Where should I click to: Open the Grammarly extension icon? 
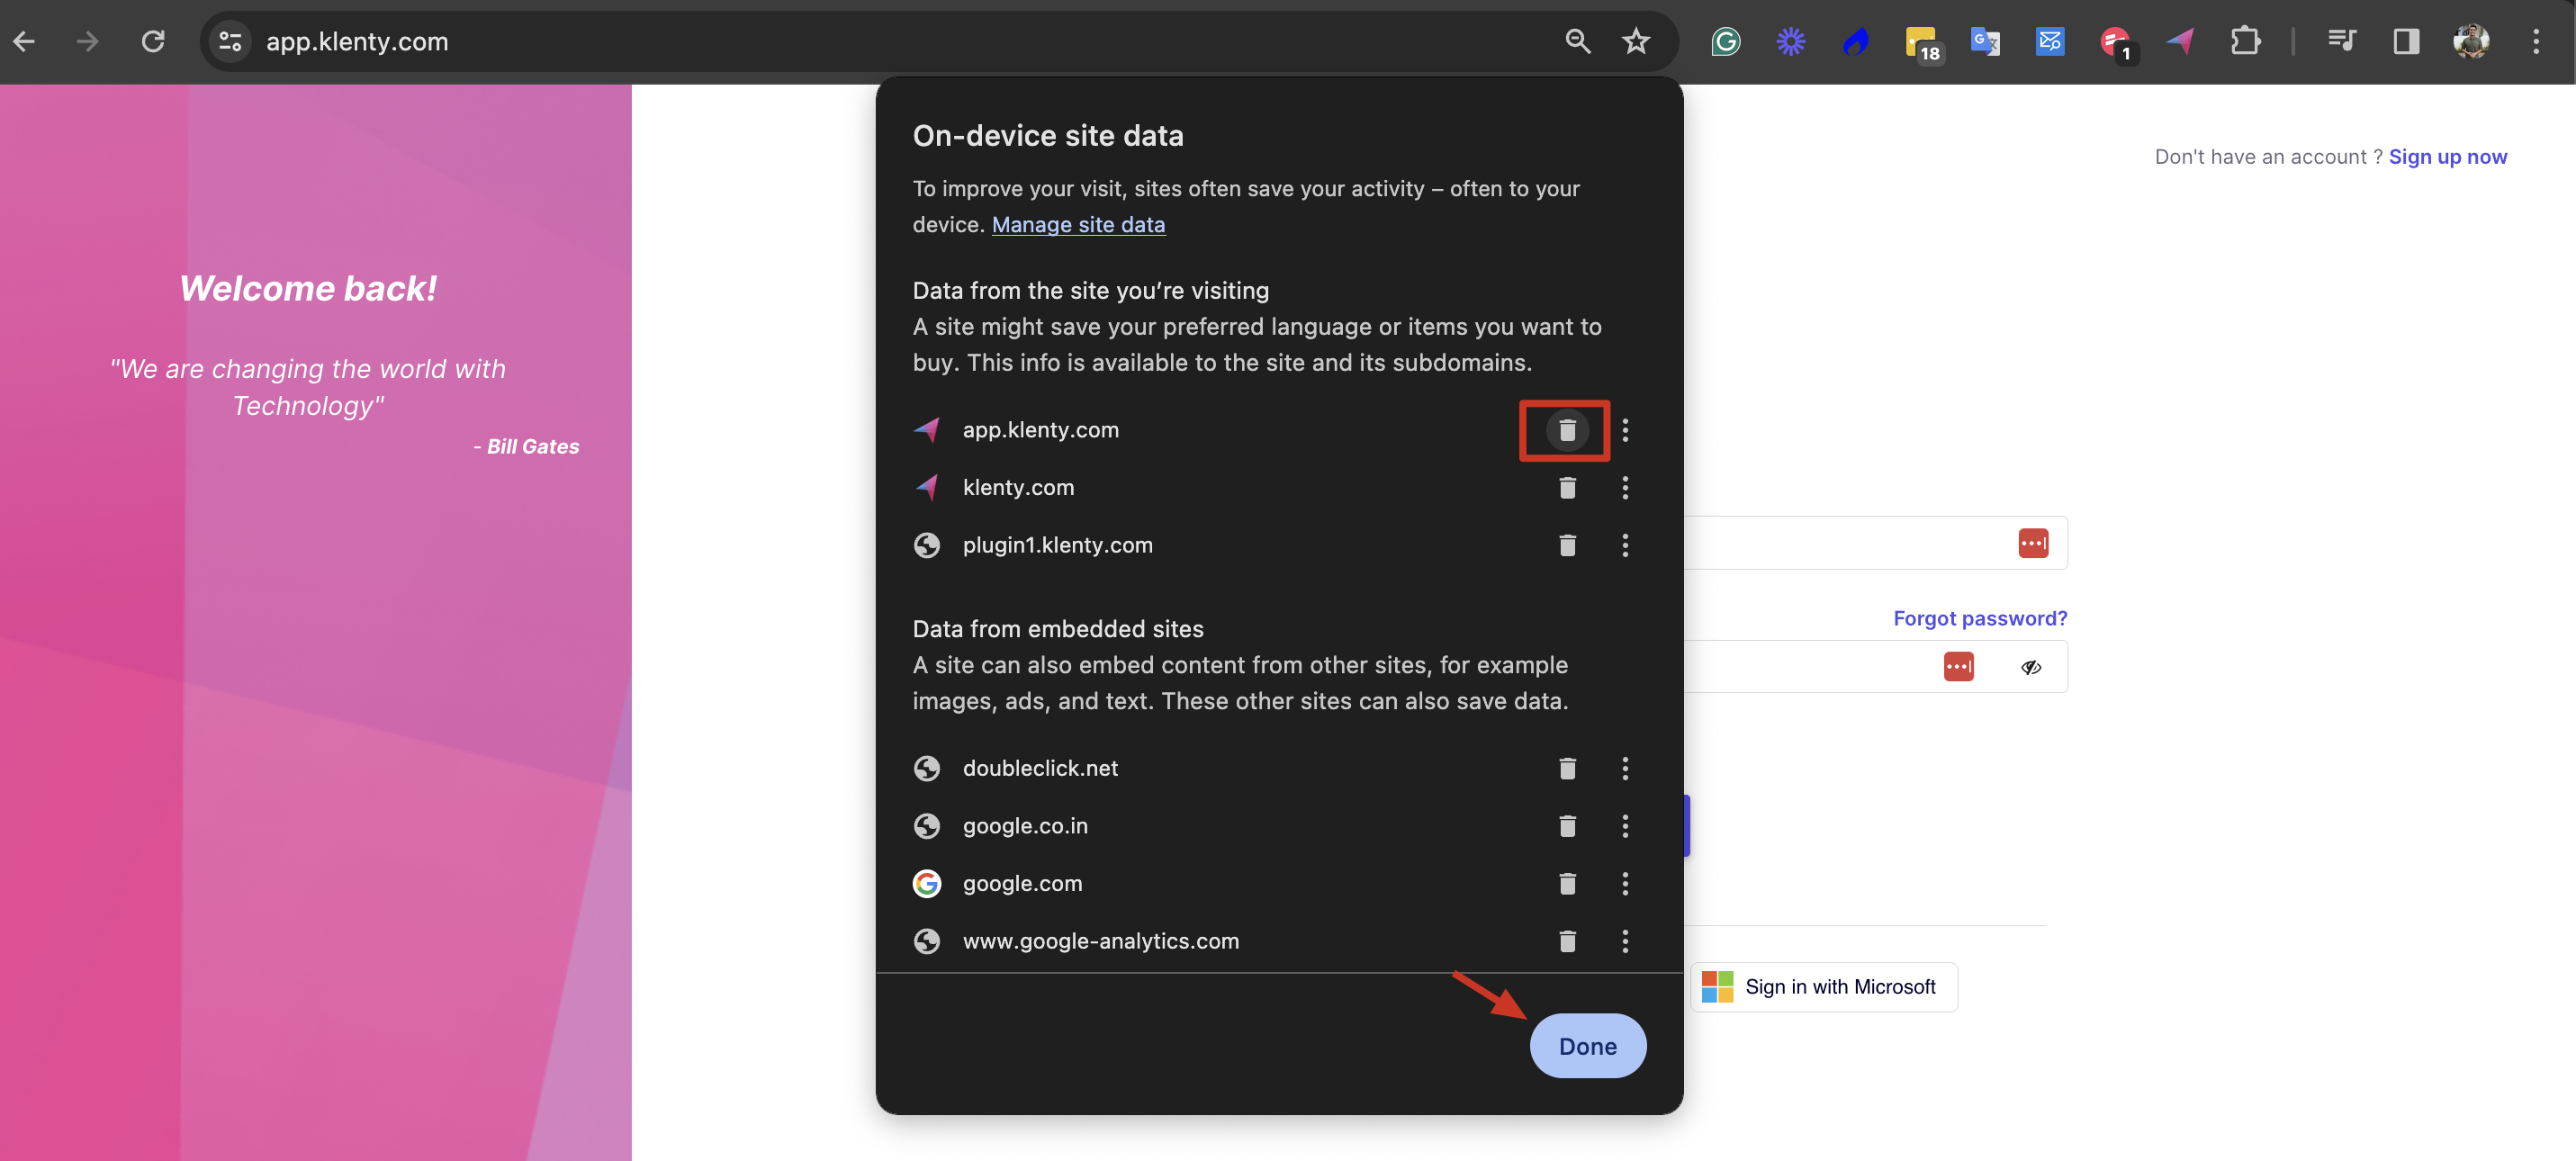(x=1725, y=41)
